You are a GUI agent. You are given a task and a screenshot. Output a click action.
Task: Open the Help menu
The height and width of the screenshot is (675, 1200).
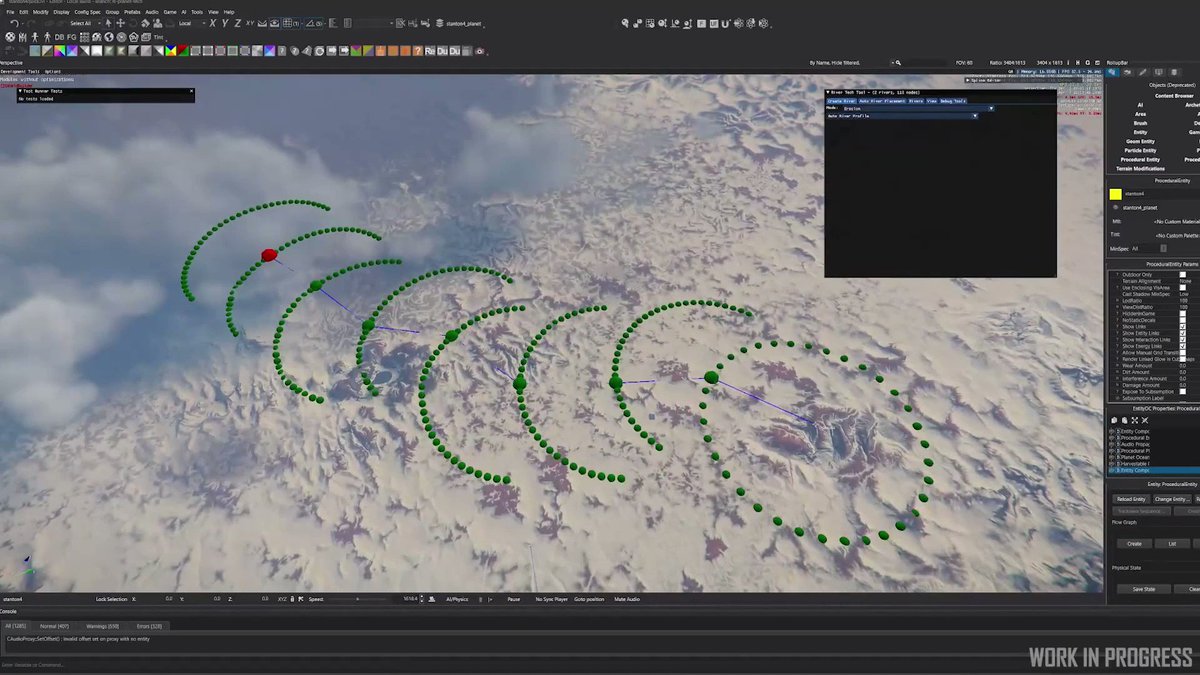point(229,12)
